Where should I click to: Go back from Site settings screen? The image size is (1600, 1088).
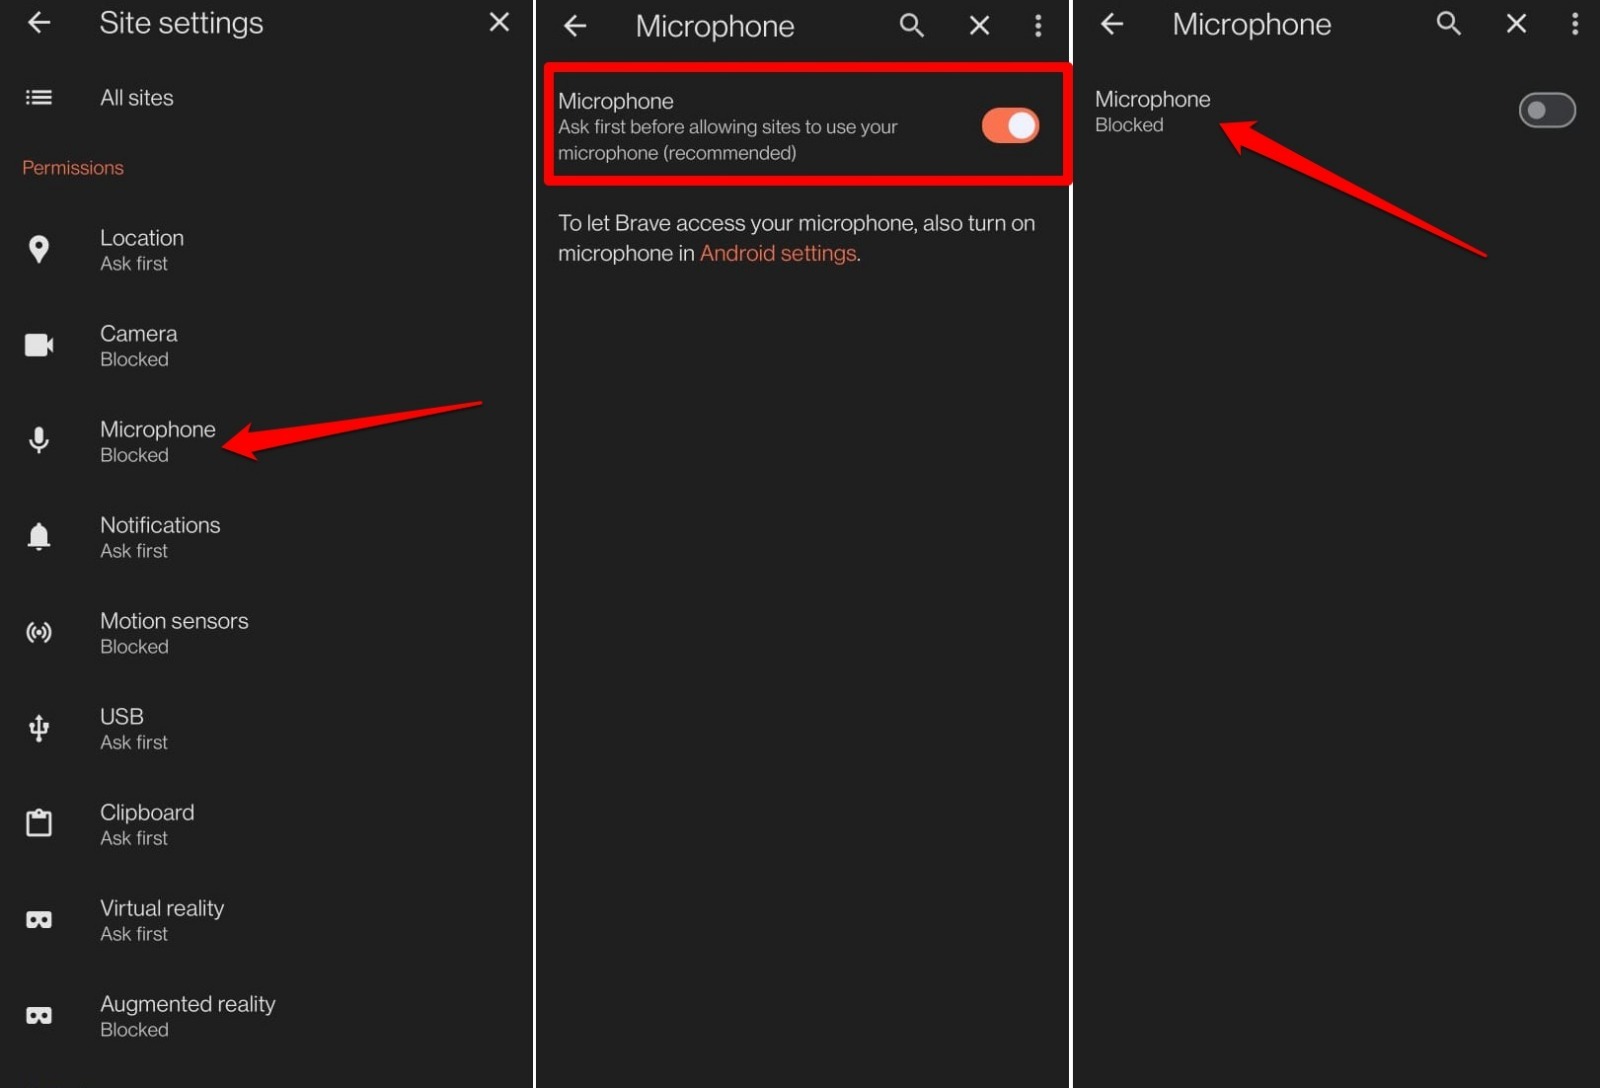click(x=39, y=22)
